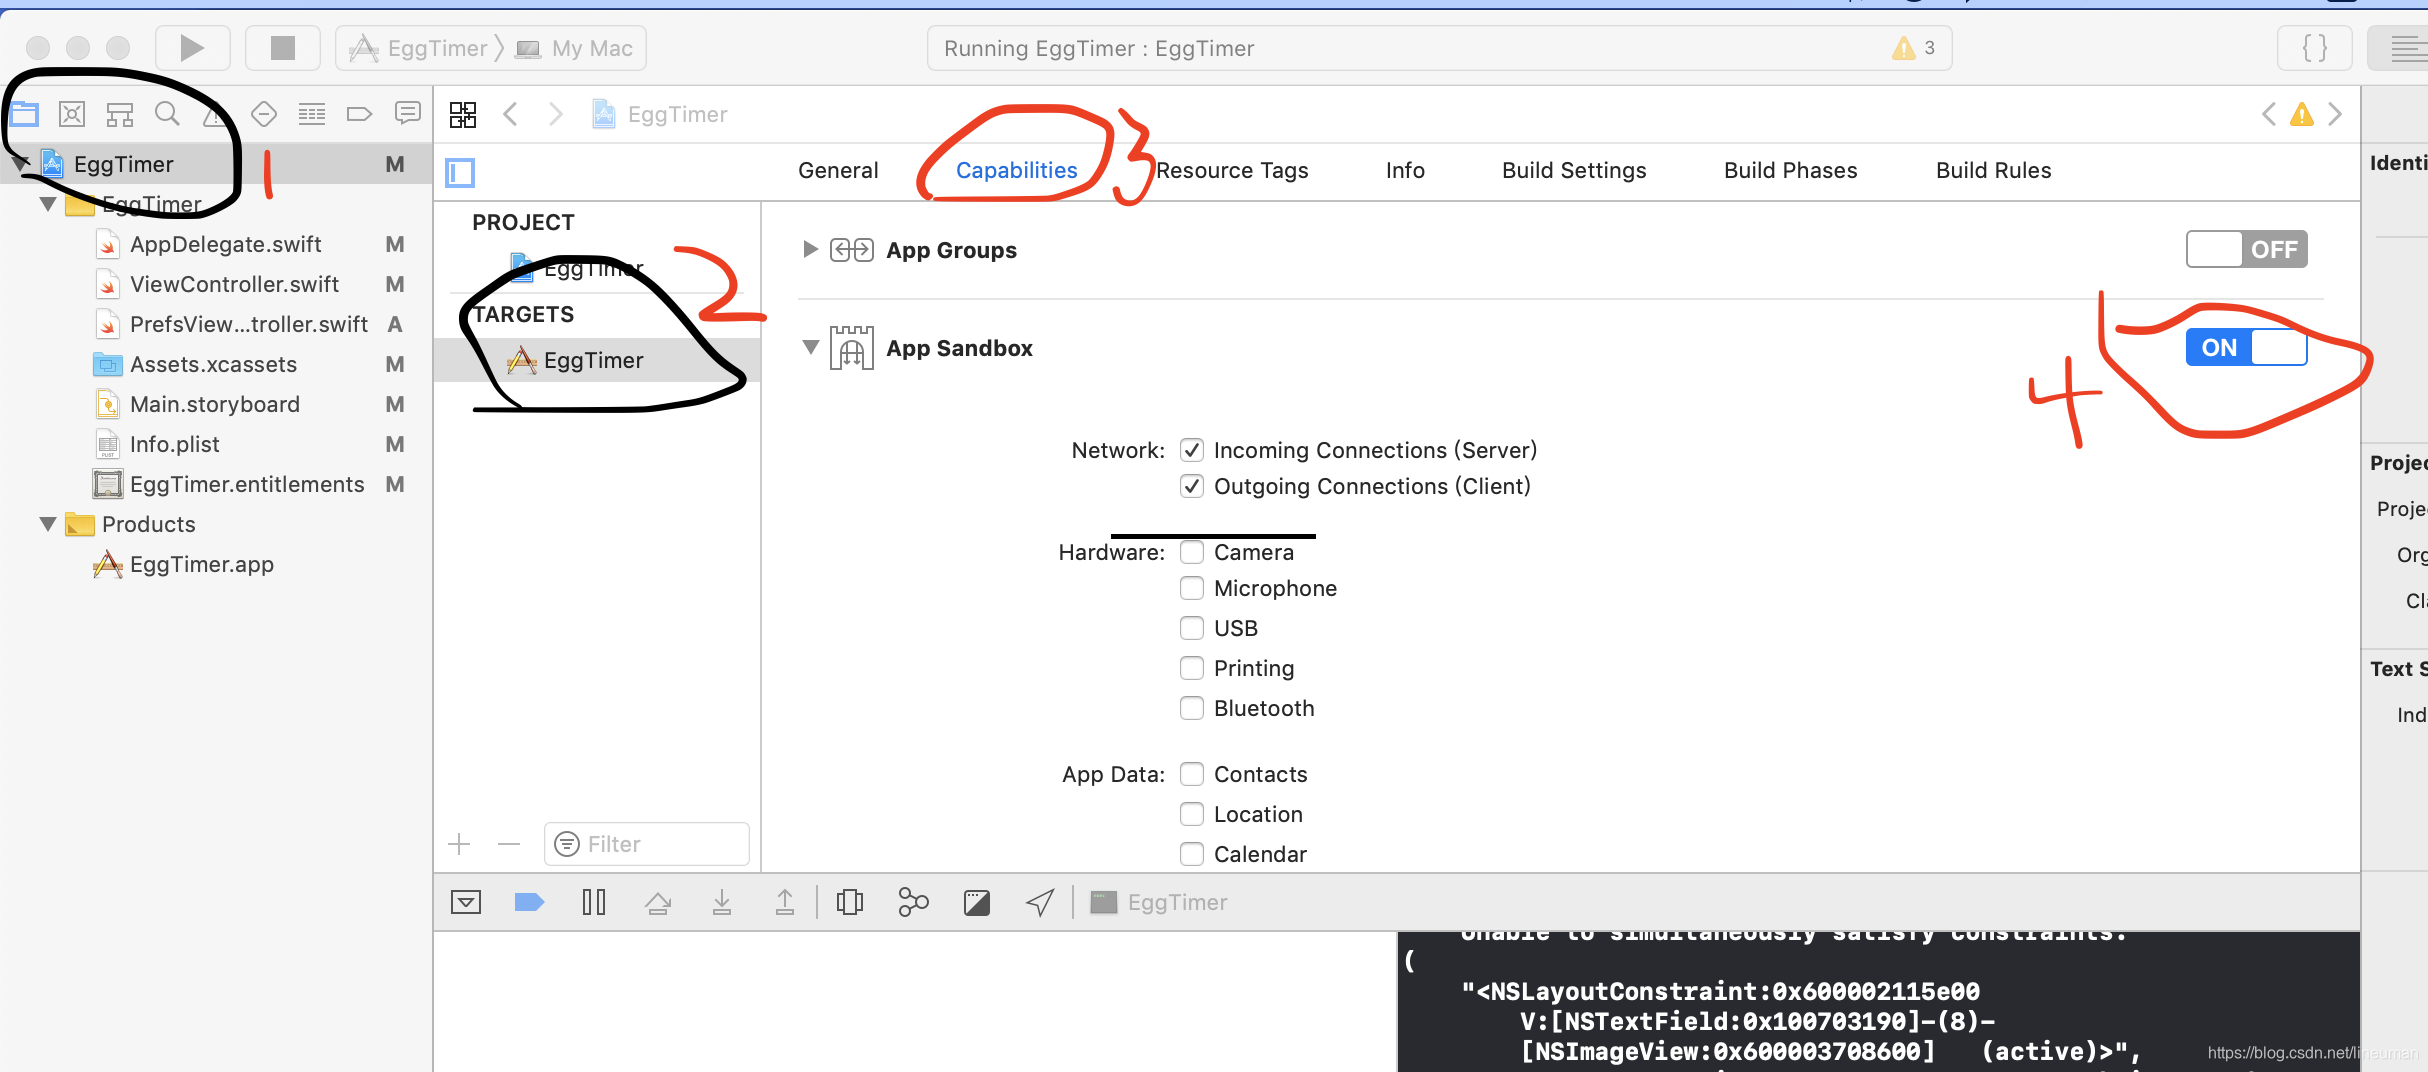The image size is (2428, 1072).
Task: Jump to previous issue arrow
Action: [x=2268, y=114]
